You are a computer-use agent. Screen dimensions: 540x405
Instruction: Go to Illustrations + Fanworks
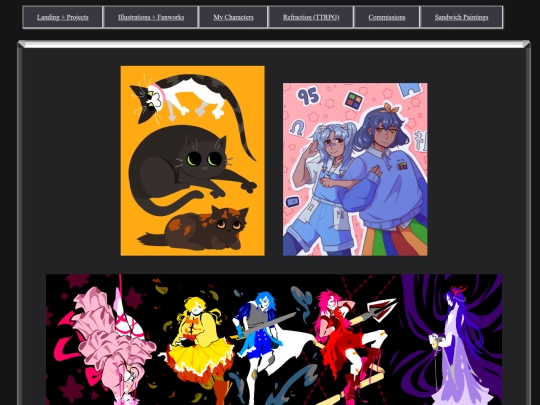point(151,17)
